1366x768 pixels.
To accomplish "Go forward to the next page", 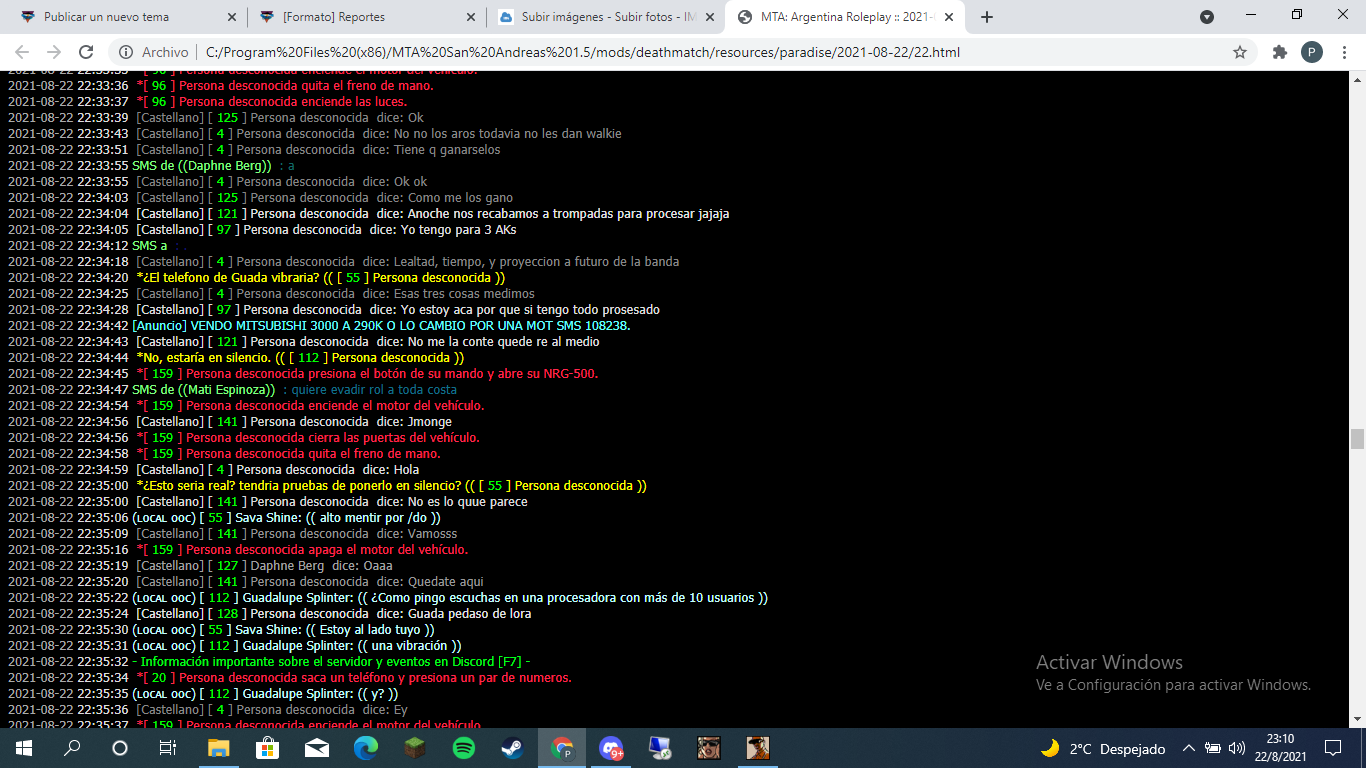I will click(x=54, y=52).
